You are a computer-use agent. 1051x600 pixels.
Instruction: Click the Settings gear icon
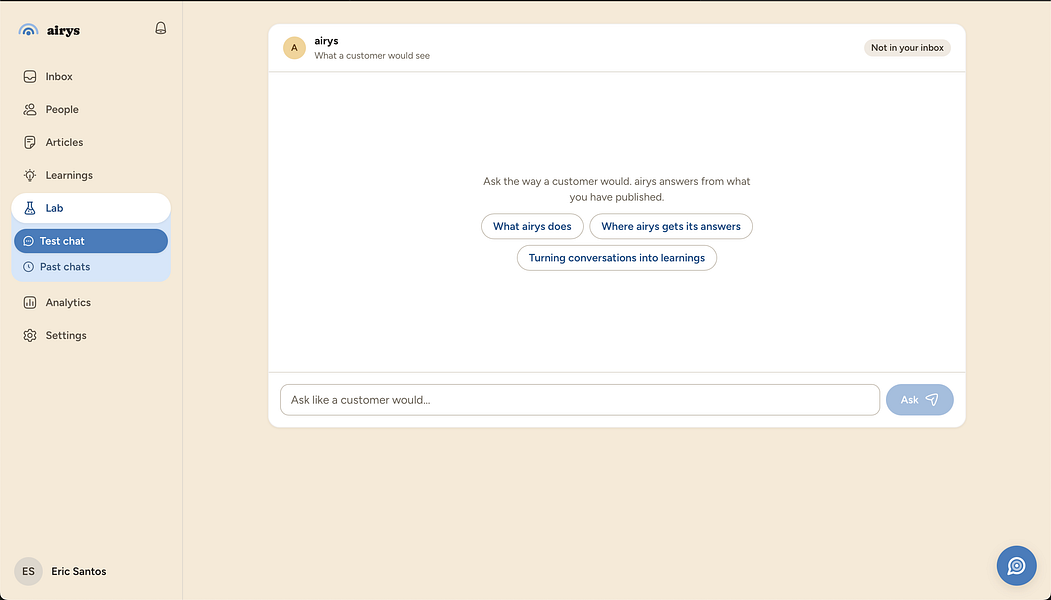(29, 335)
